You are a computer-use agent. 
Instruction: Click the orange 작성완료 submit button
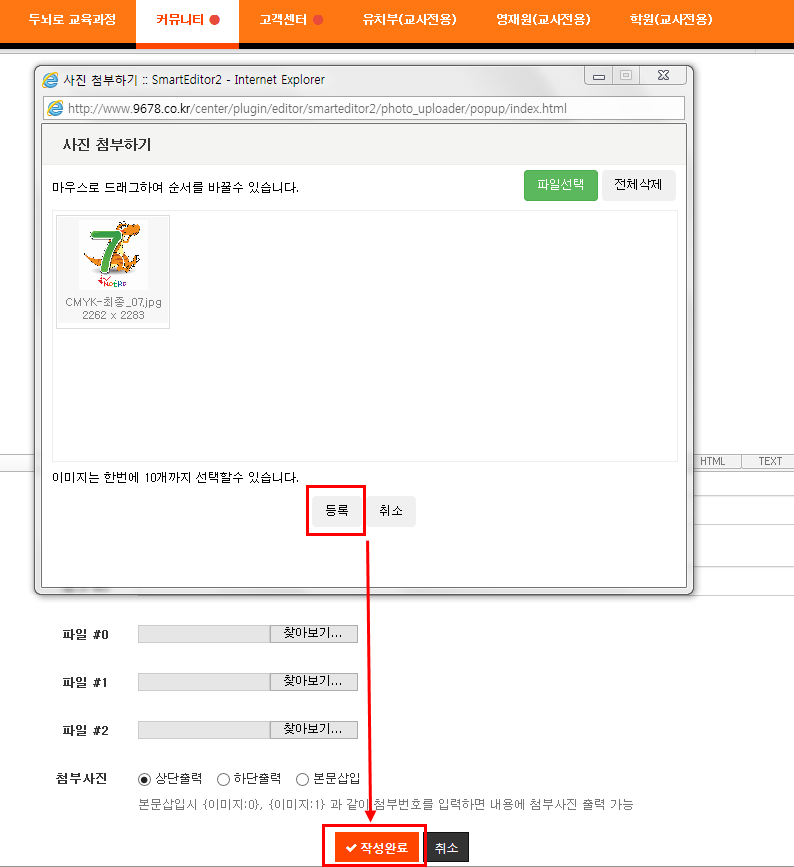376,848
